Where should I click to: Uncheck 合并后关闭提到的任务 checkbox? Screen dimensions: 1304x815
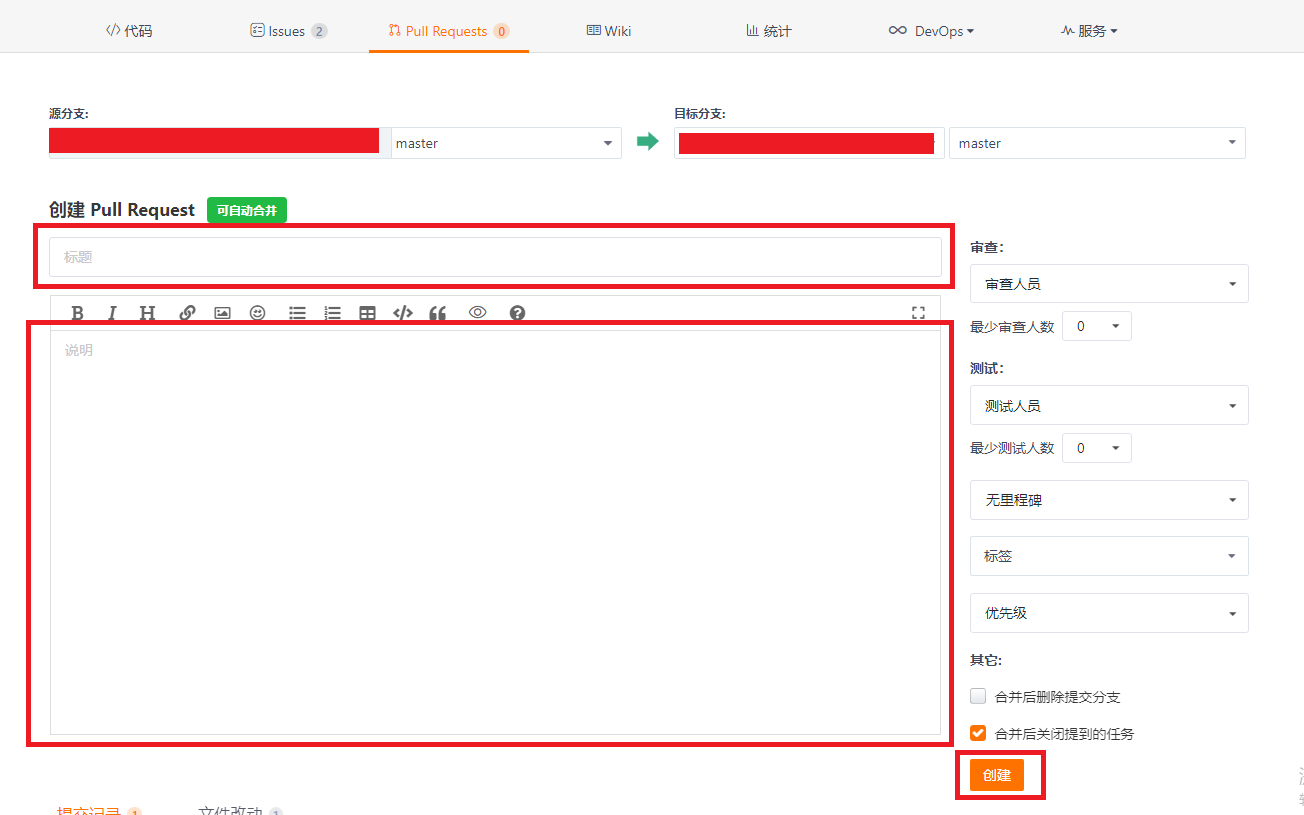(x=978, y=733)
